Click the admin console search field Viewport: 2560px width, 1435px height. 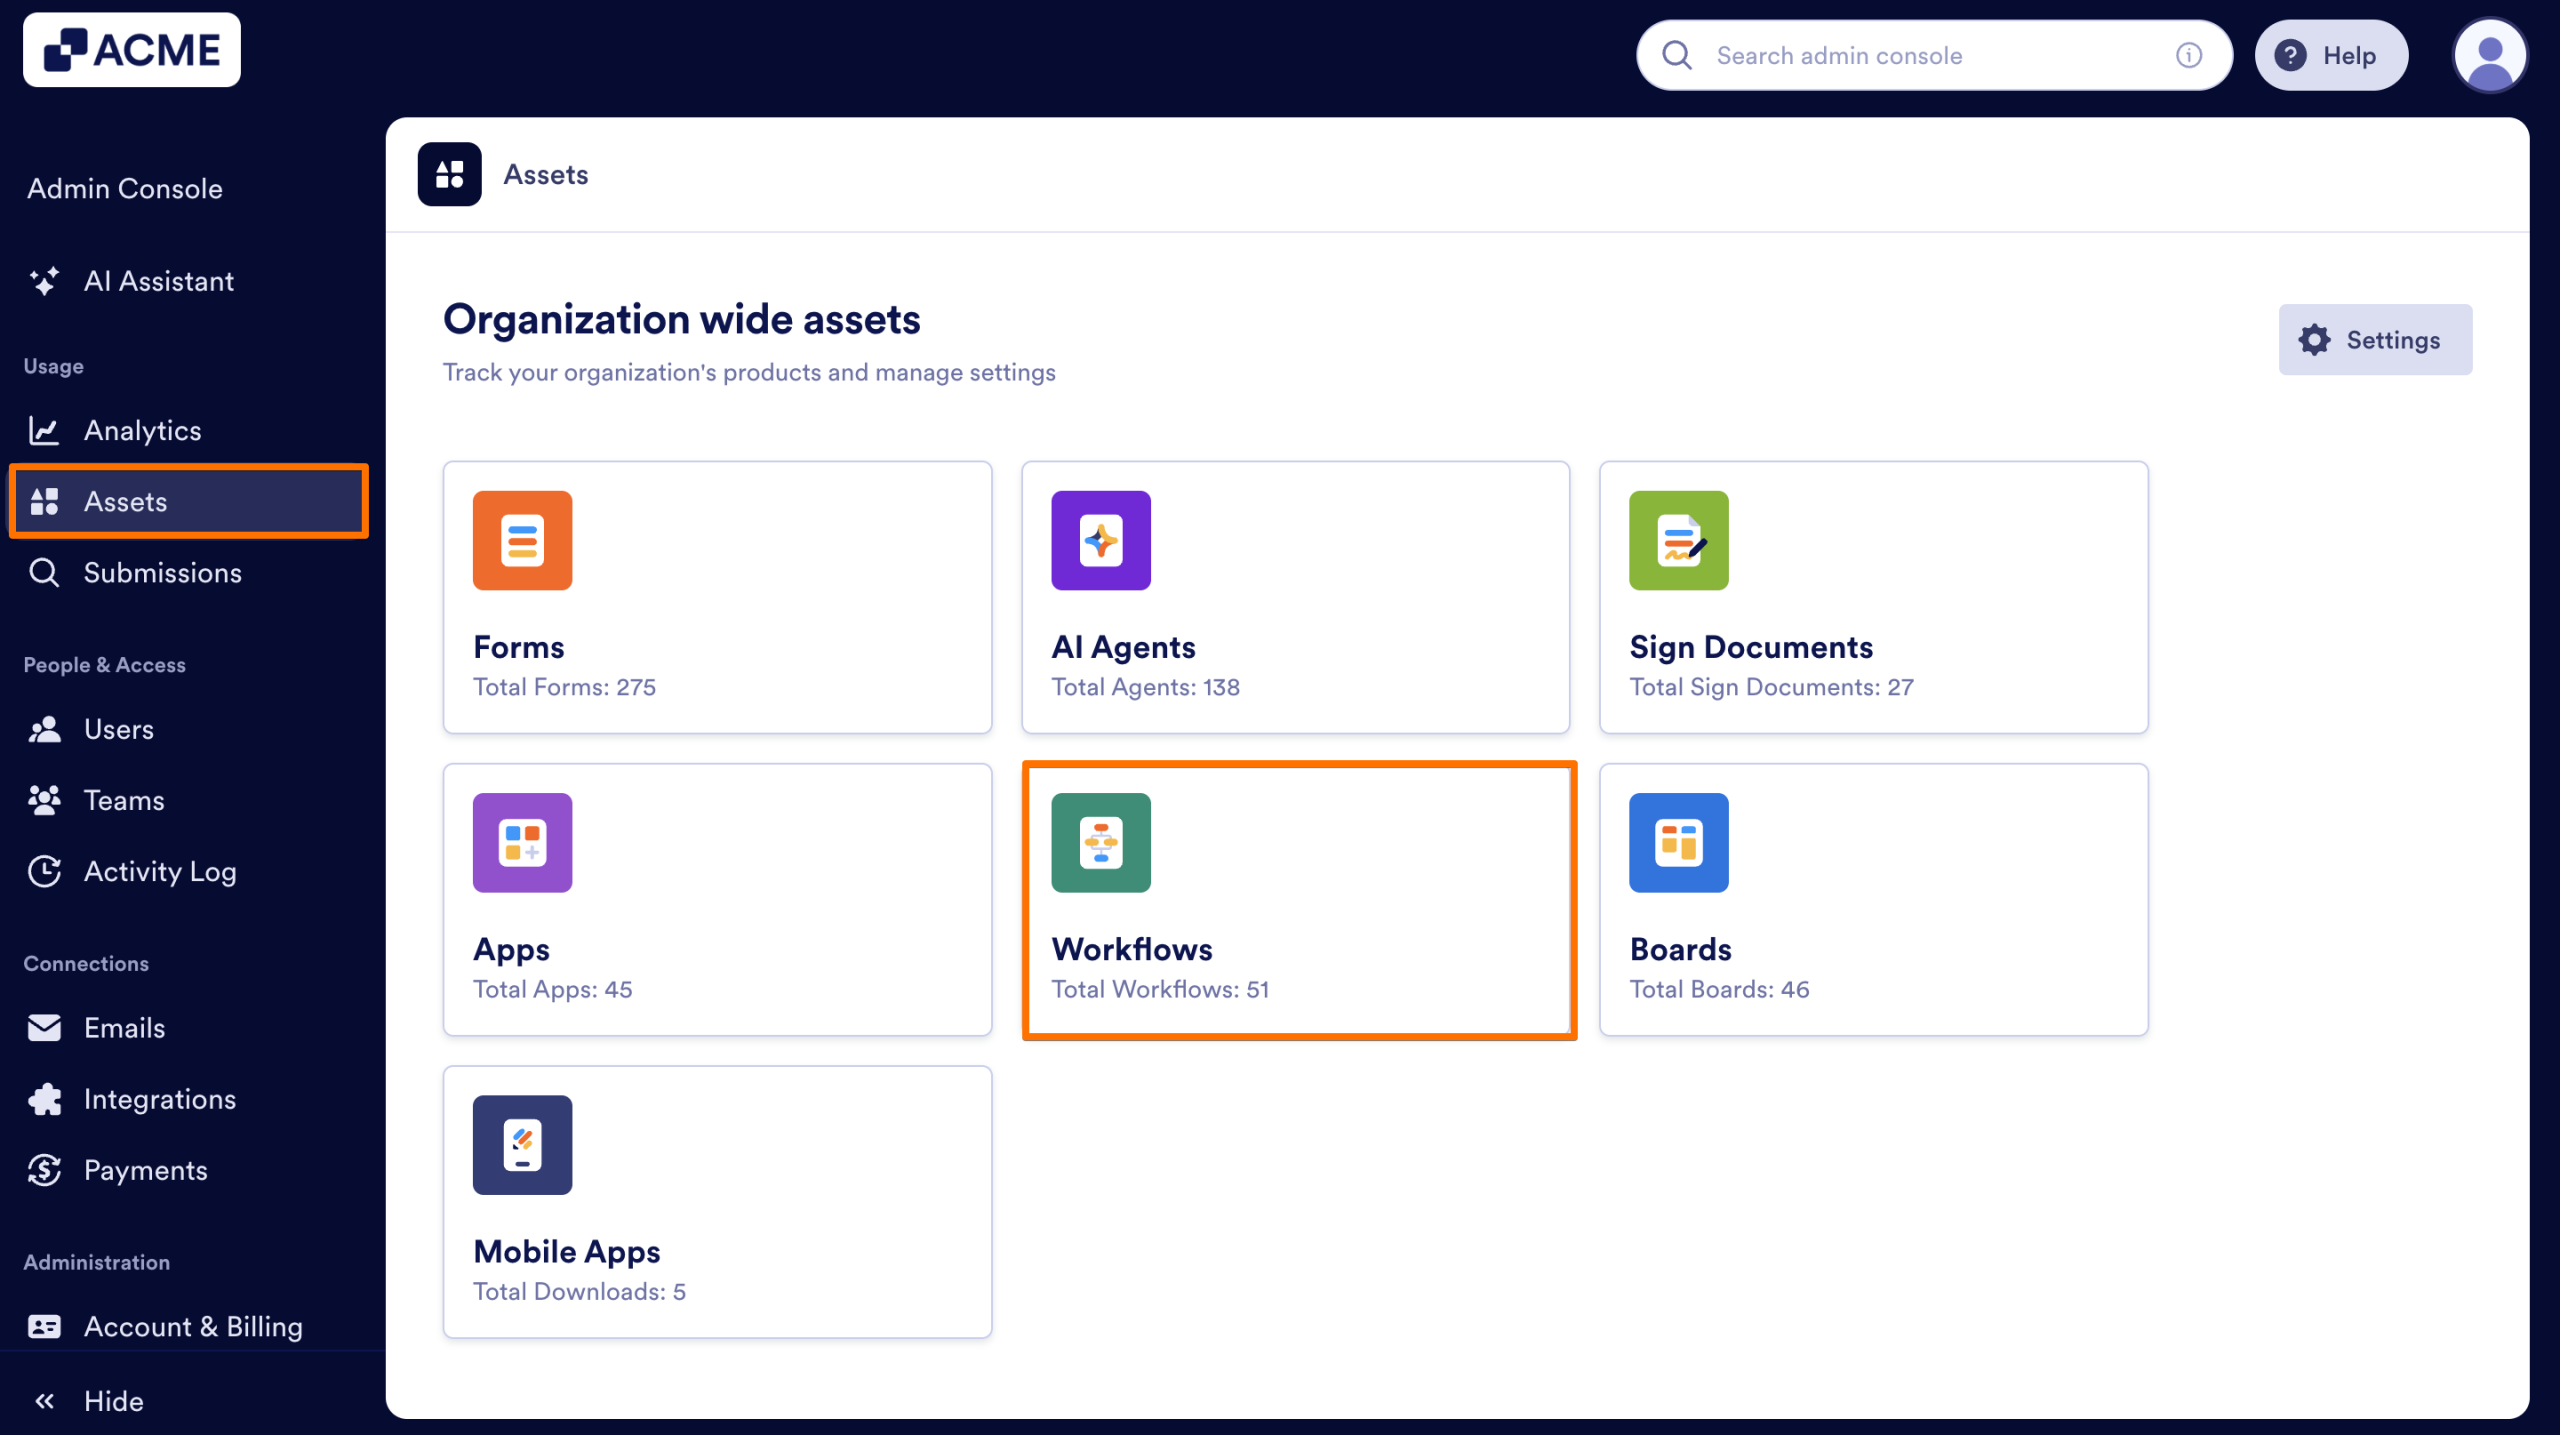1900,55
